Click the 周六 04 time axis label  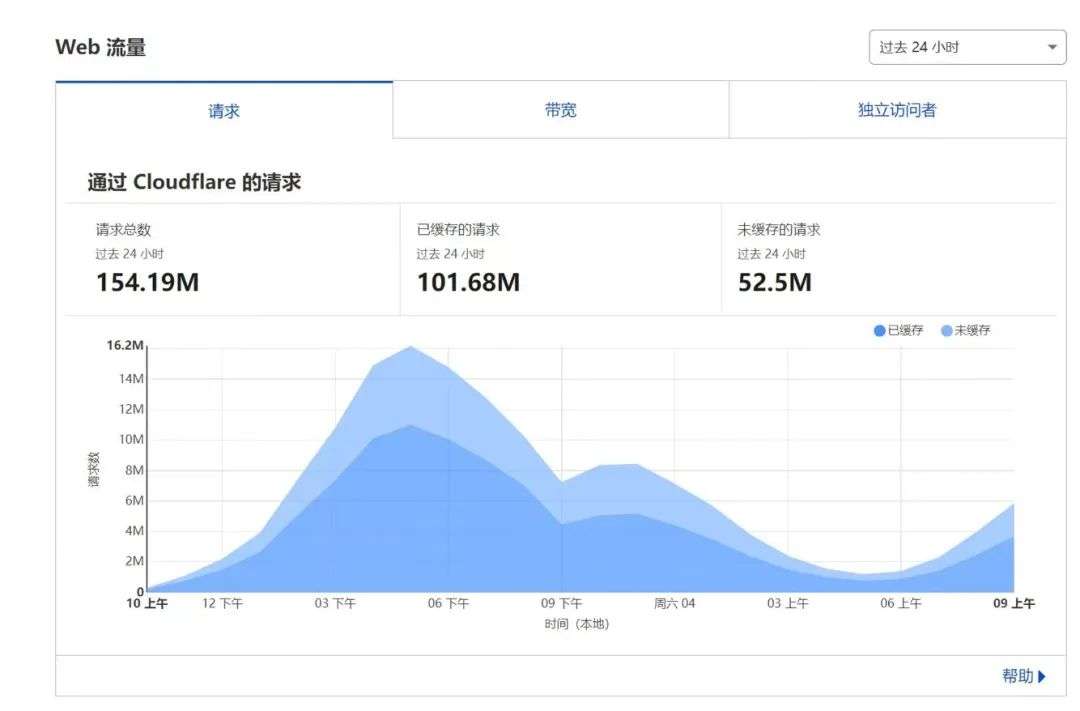point(674,604)
